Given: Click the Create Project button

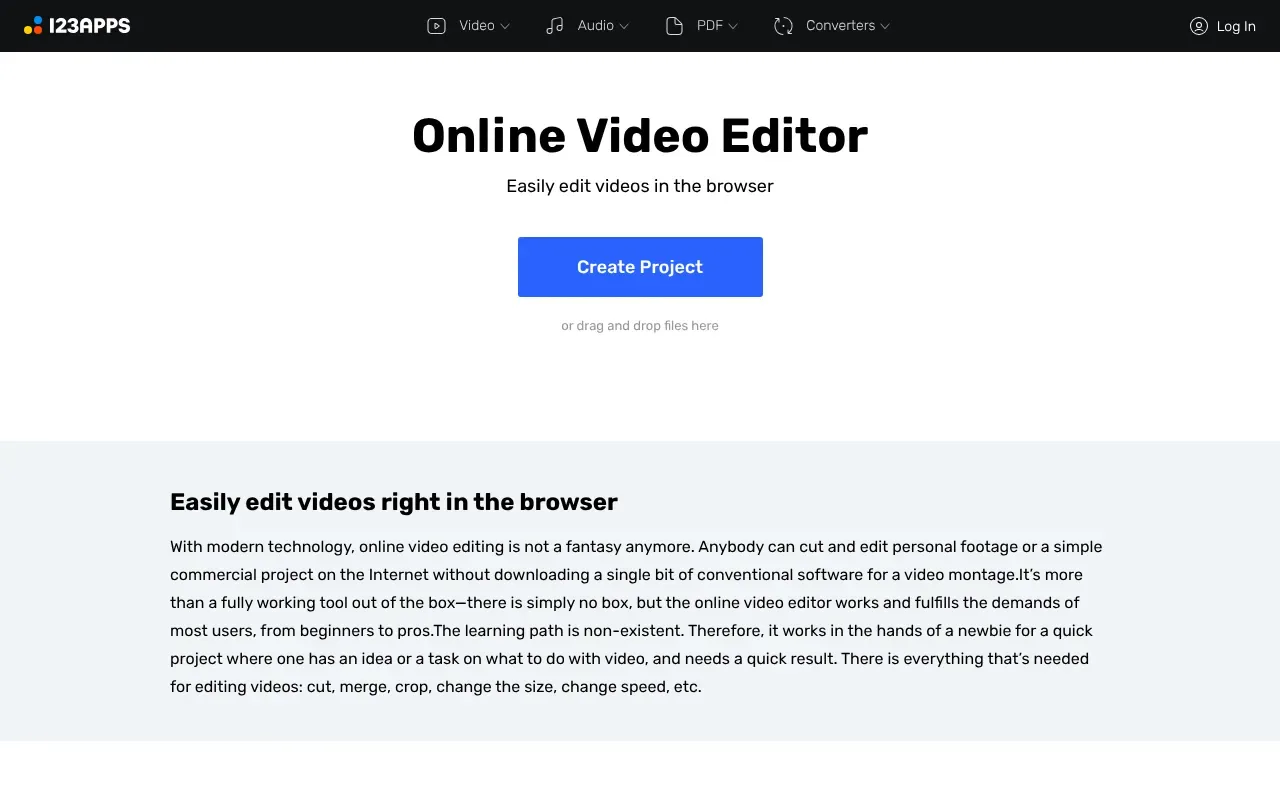Looking at the screenshot, I should [640, 266].
